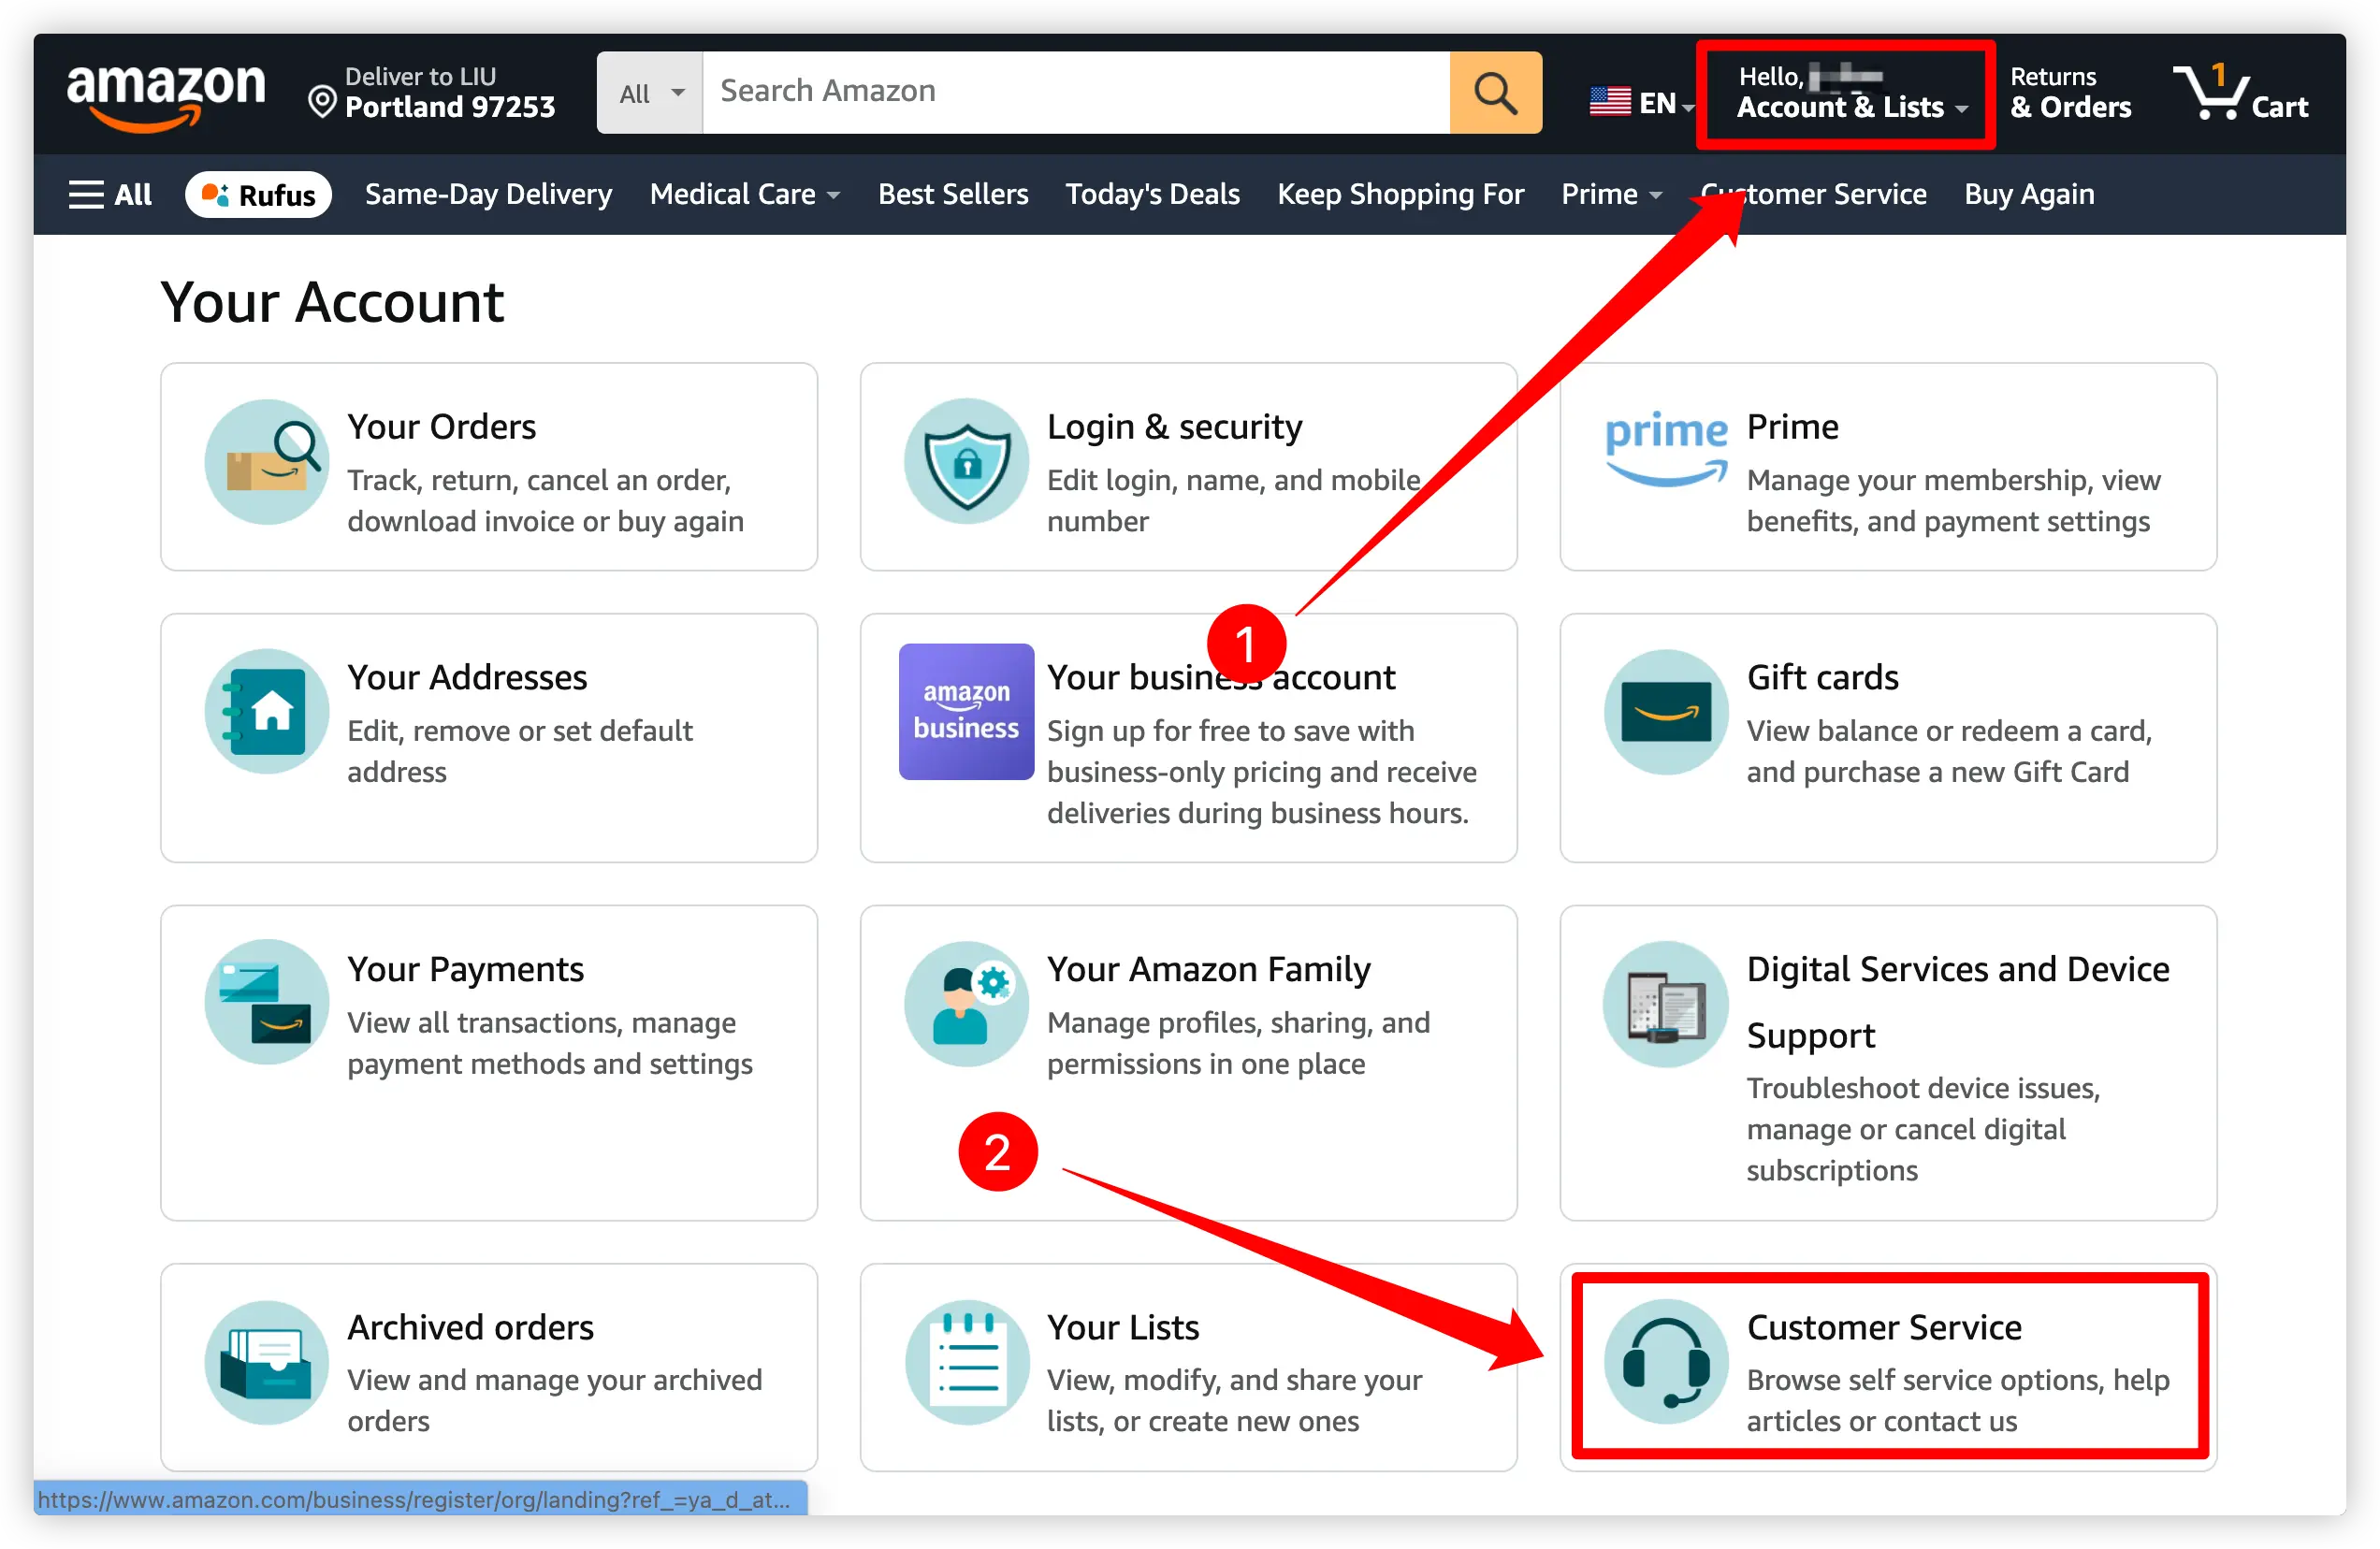Open the Your Orders card title
Screen dimensions: 2380x1549
pos(441,427)
